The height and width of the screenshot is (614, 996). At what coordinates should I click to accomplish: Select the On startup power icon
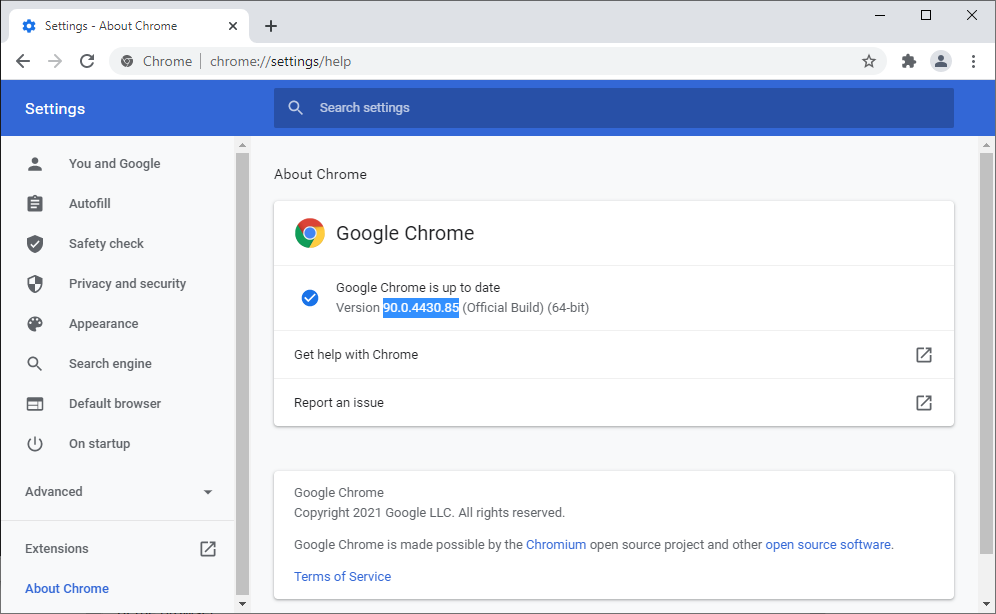(x=36, y=443)
